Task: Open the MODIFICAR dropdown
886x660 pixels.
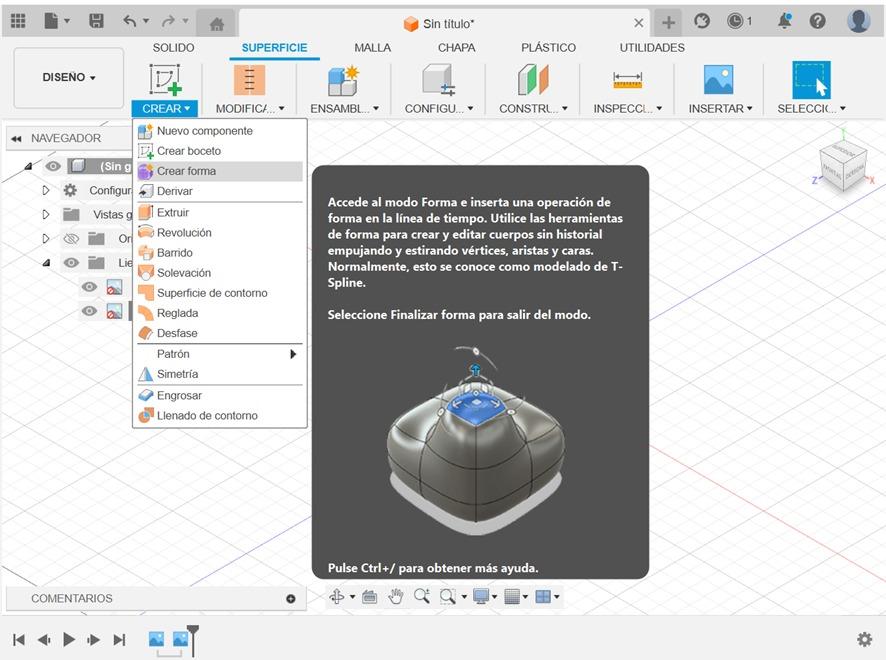Action: (250, 108)
